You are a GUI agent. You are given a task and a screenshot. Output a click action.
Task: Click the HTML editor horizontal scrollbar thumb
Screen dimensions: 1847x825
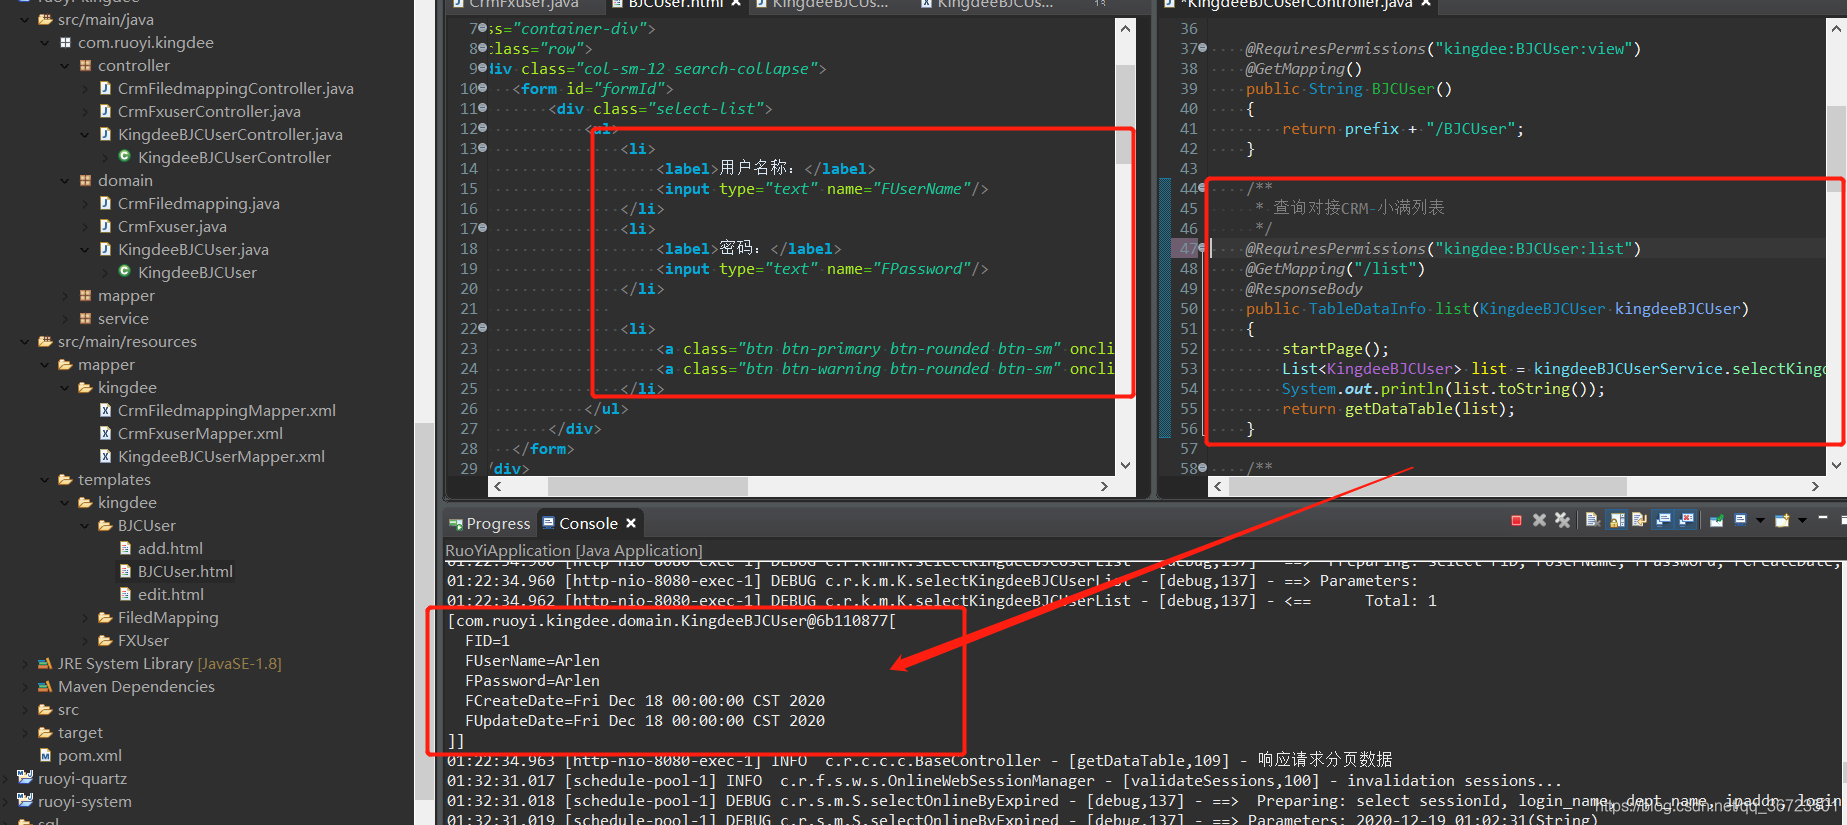(x=647, y=486)
